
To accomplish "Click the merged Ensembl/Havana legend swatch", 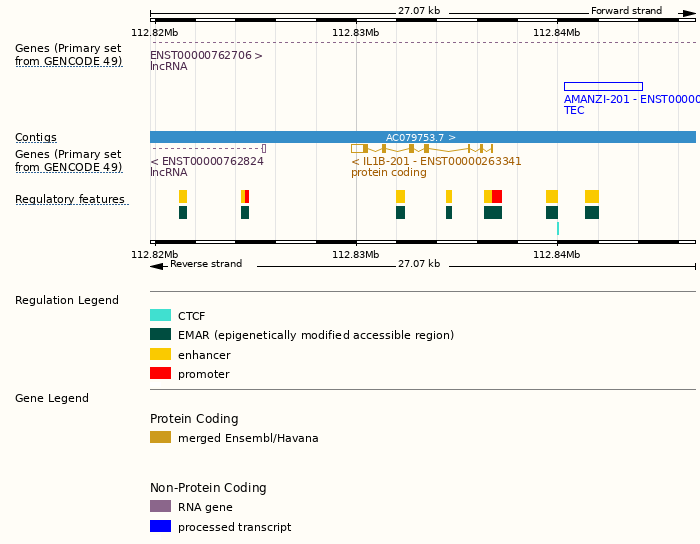I will tap(160, 438).
